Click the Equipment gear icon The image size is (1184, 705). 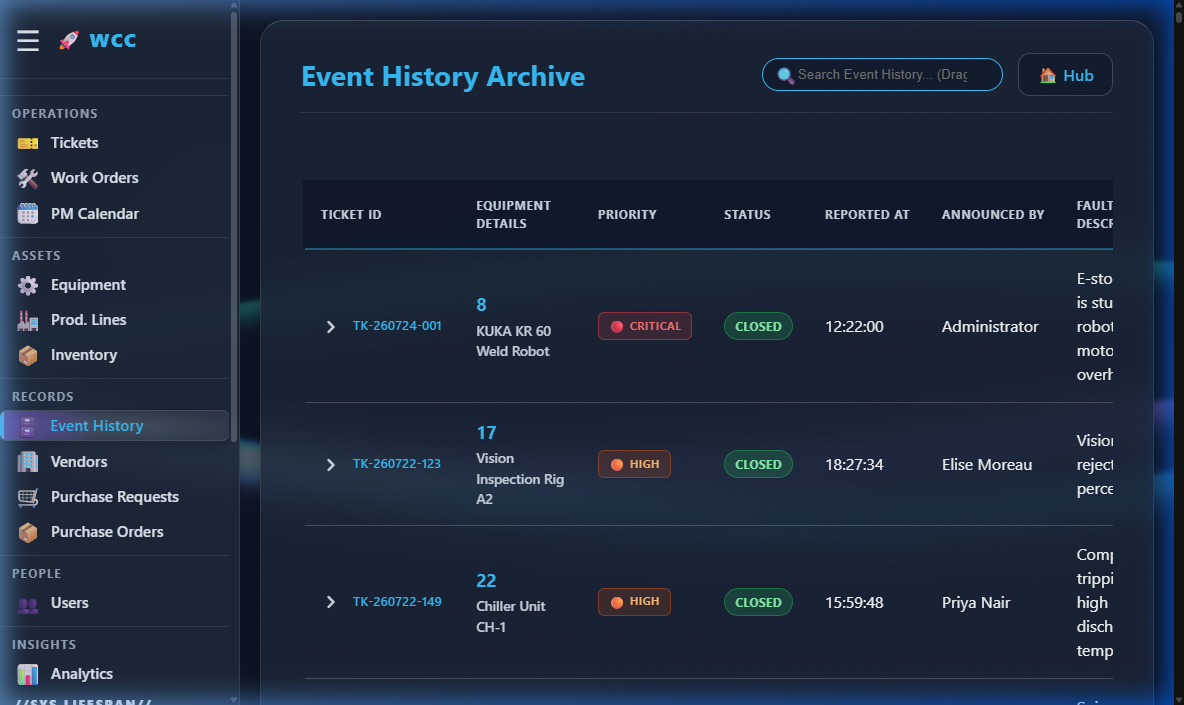click(28, 285)
